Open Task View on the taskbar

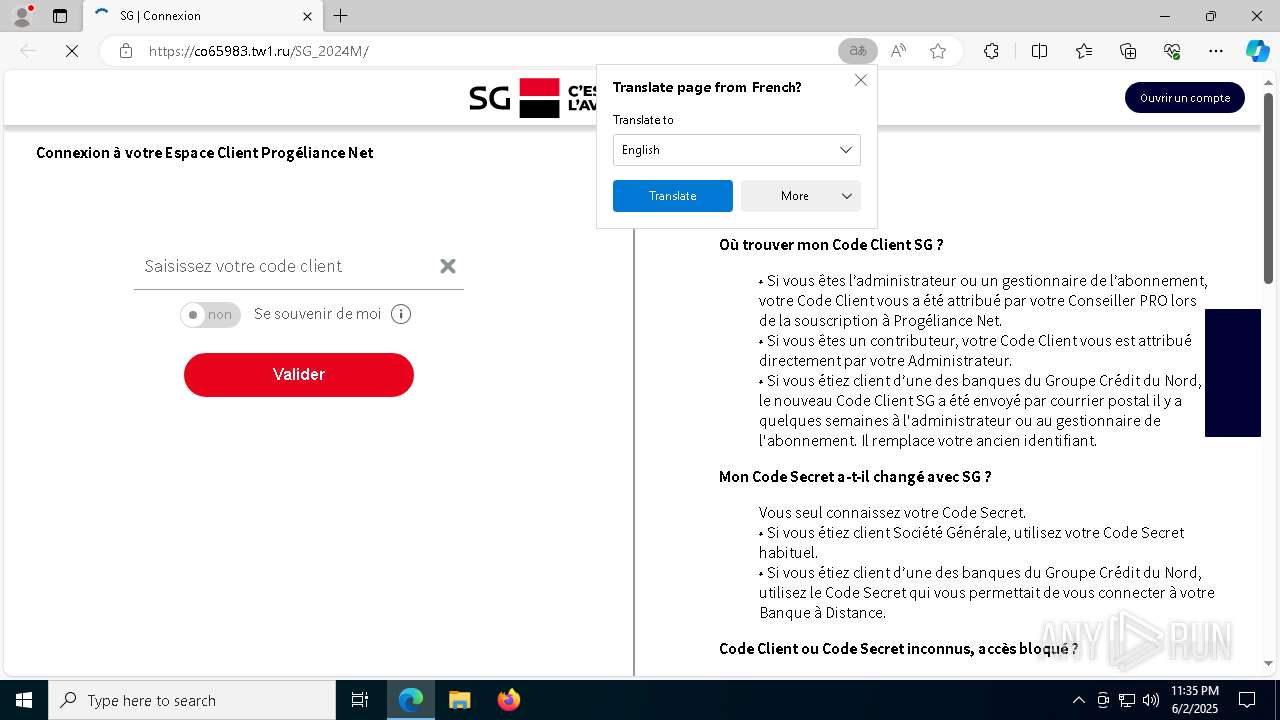click(360, 700)
